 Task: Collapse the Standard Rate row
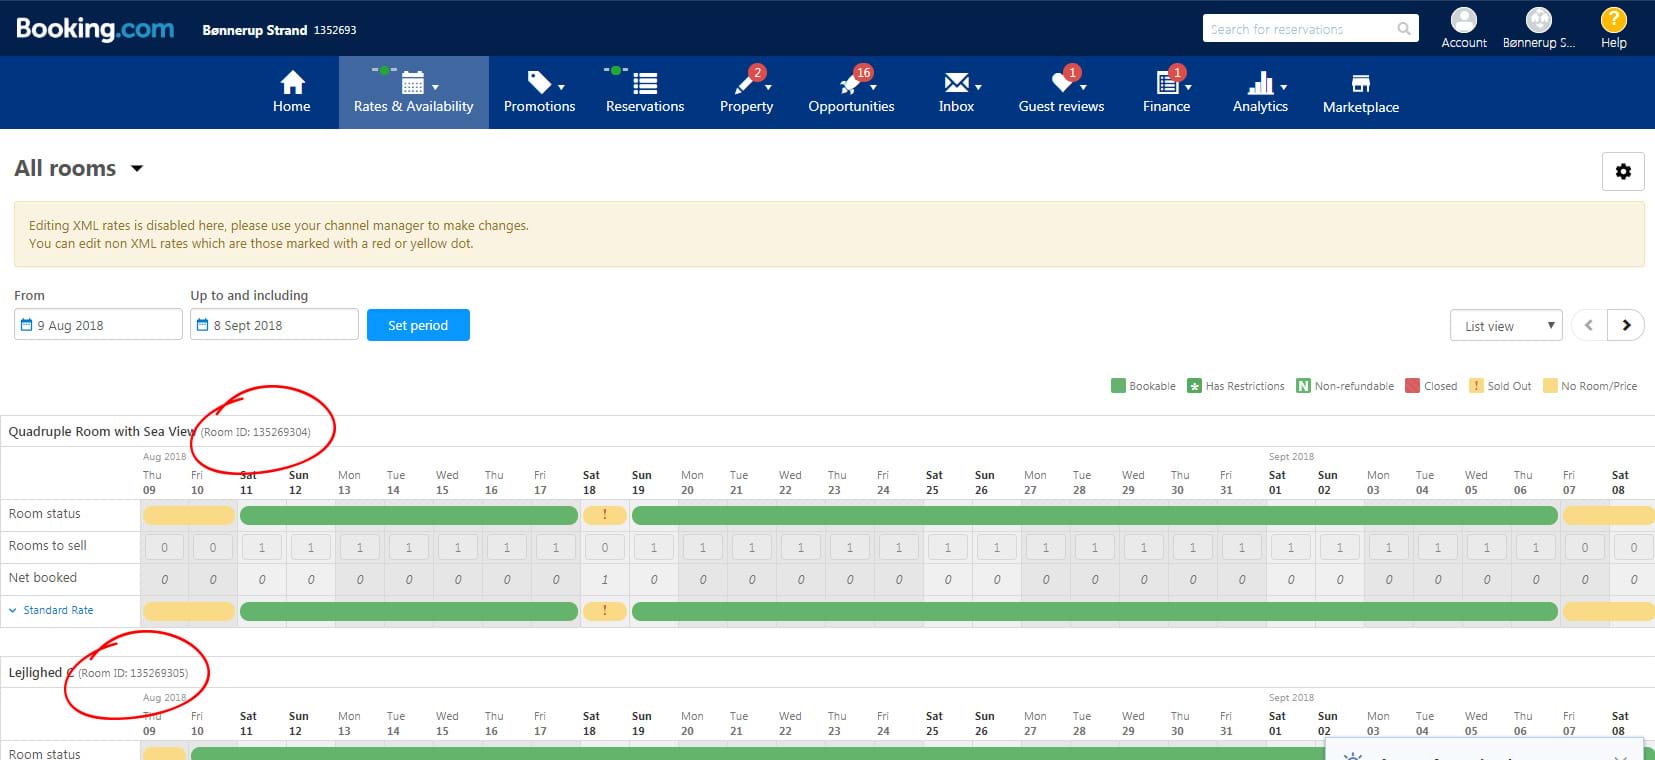(x=13, y=610)
